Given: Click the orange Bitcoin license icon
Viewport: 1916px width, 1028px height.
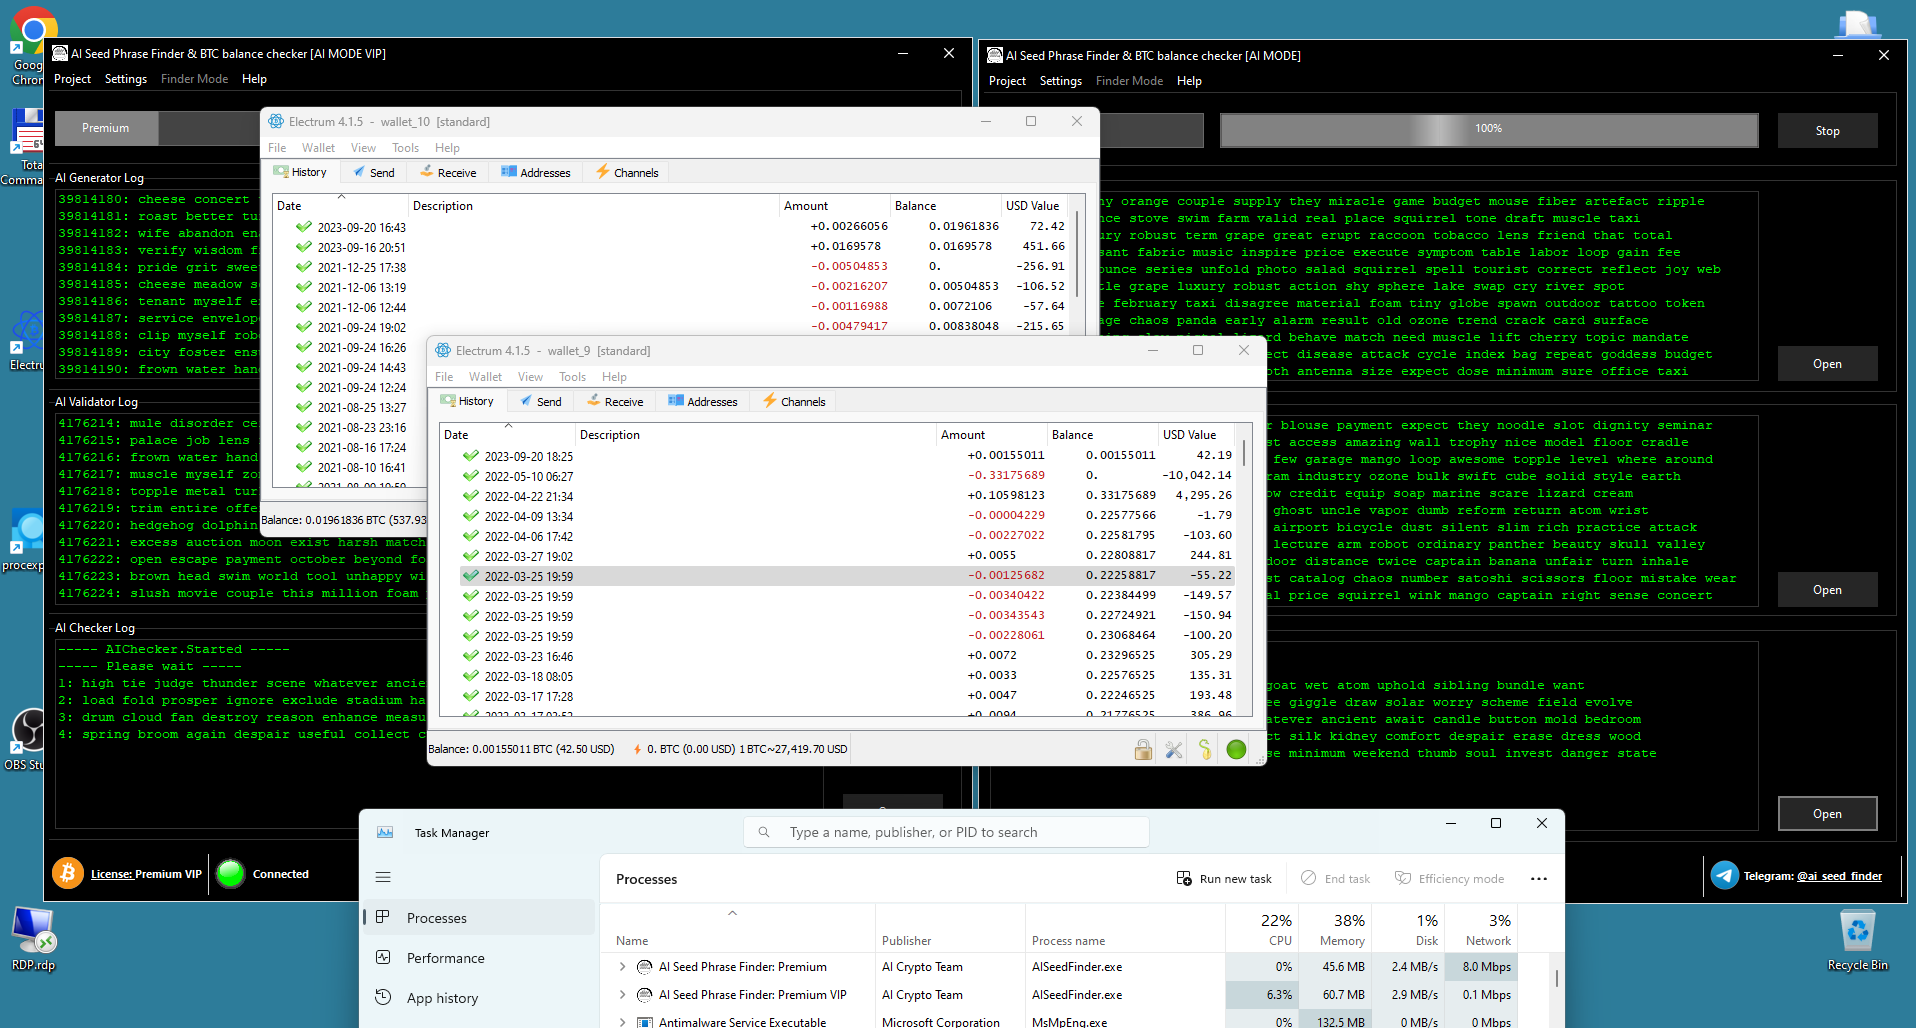Looking at the screenshot, I should pyautogui.click(x=68, y=874).
